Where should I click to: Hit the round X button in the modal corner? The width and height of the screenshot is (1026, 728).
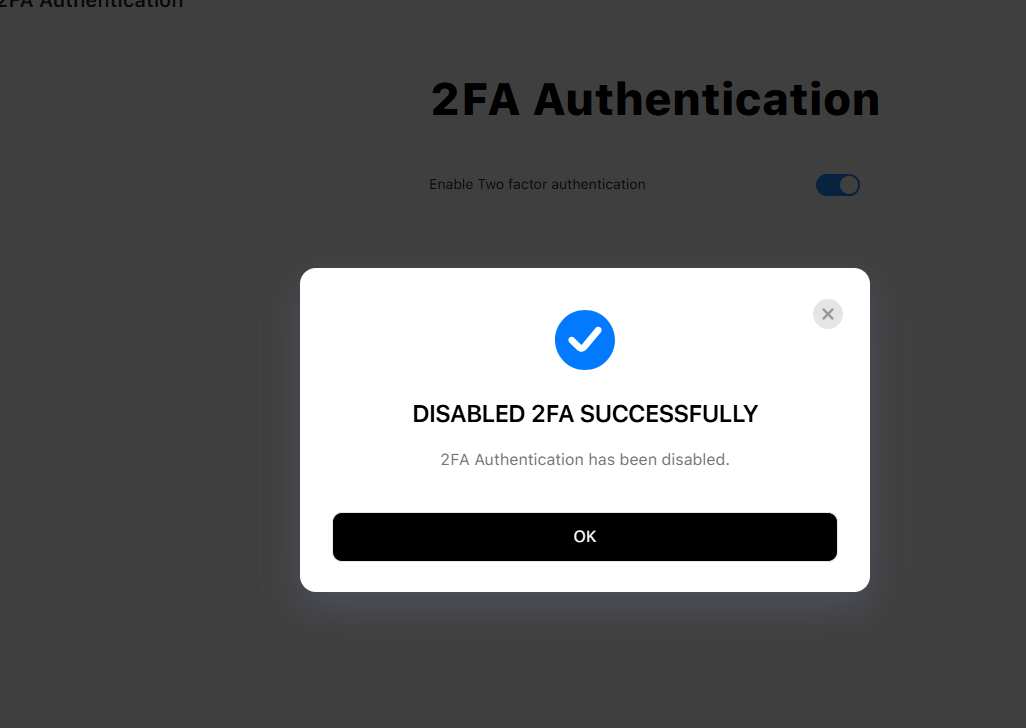tap(827, 314)
